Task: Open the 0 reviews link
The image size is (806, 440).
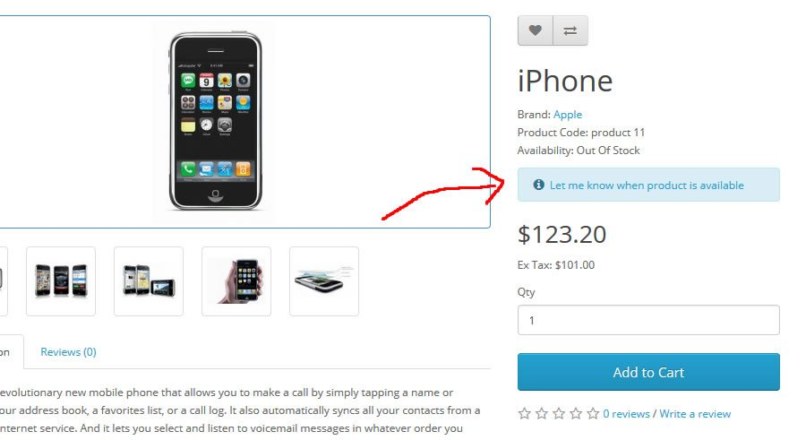Action: pyautogui.click(x=626, y=414)
